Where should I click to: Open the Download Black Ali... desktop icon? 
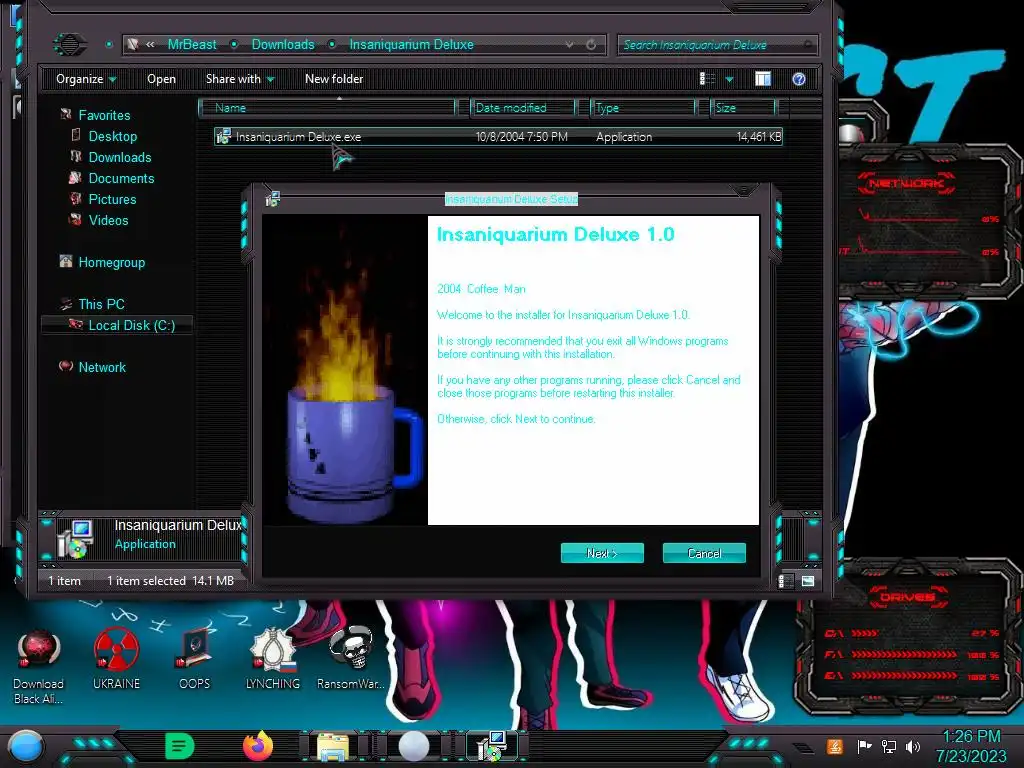click(39, 667)
